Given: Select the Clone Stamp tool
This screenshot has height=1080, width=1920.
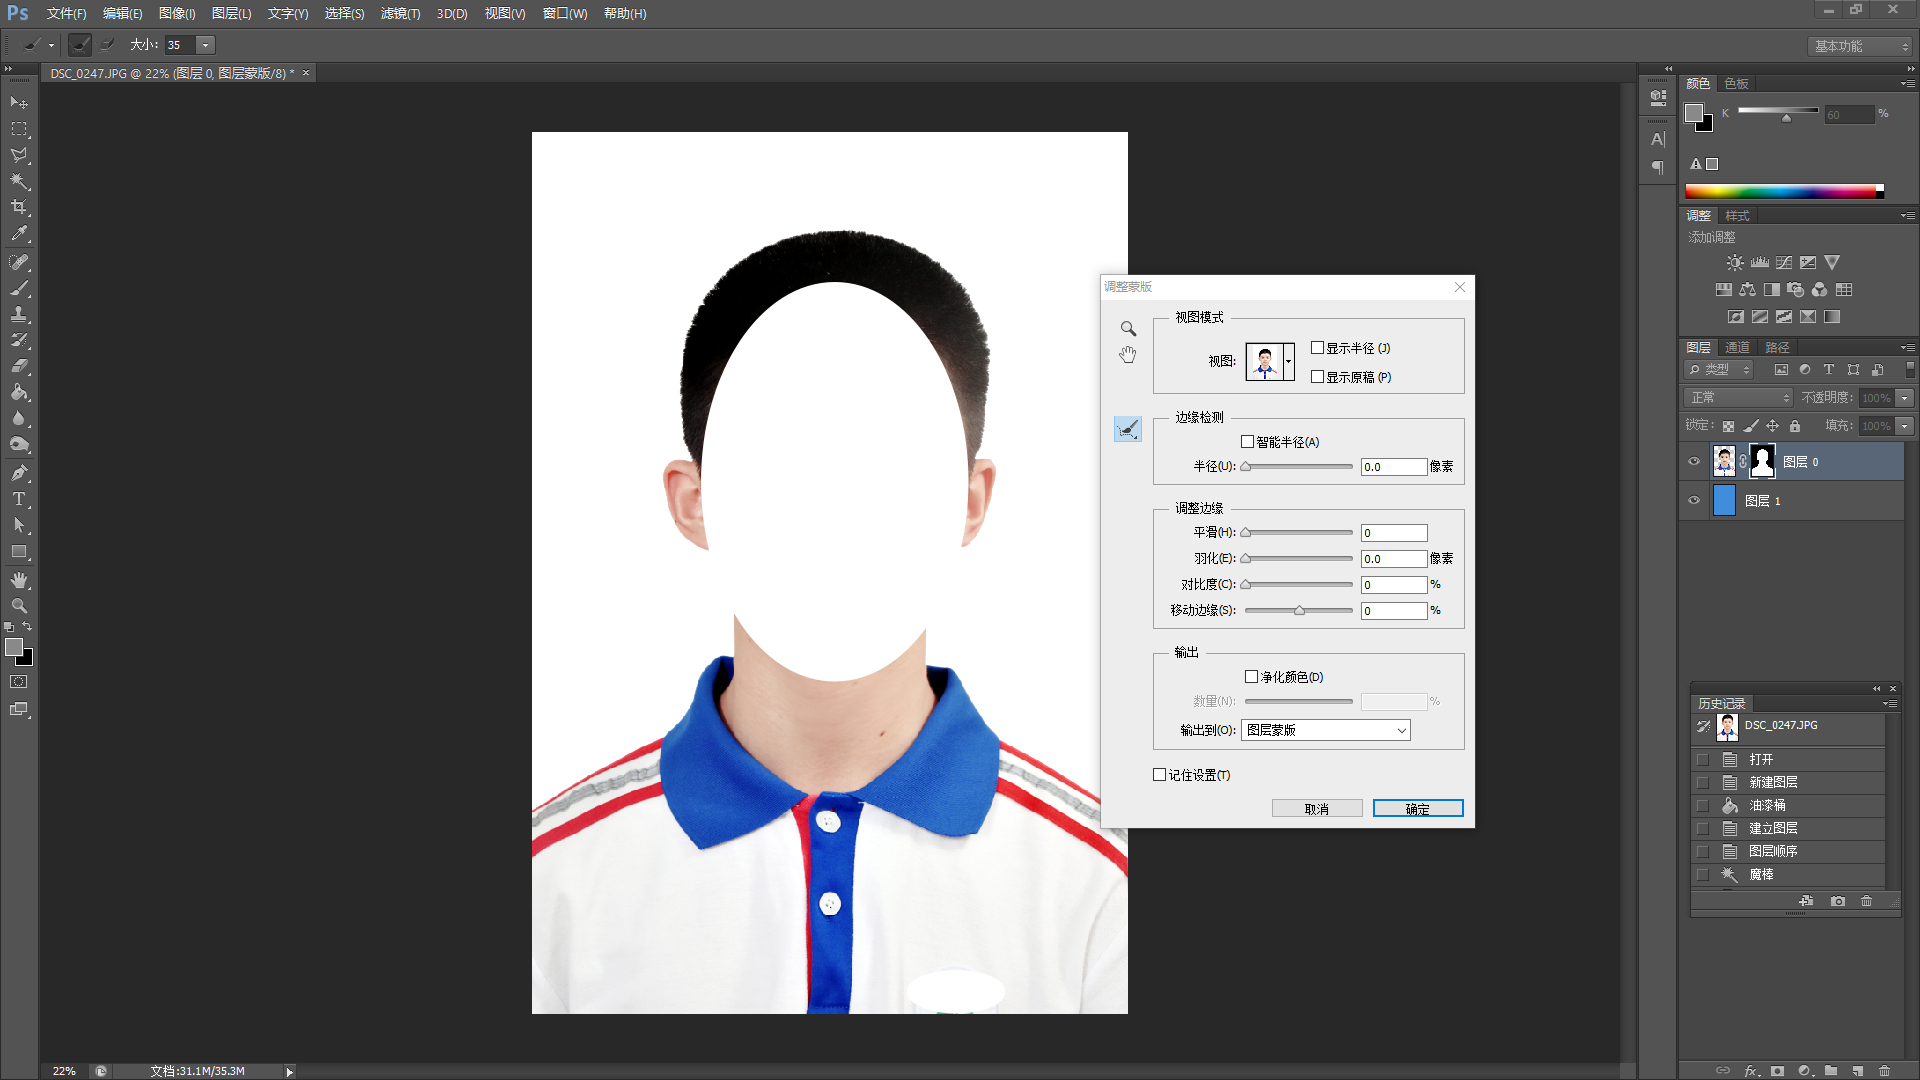Looking at the screenshot, I should coord(19,314).
